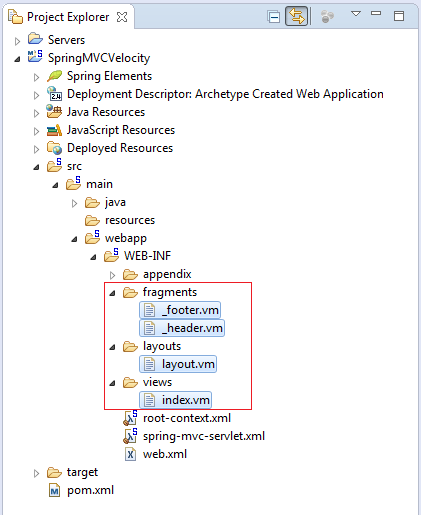Collapse the fragments folder
The height and width of the screenshot is (515, 421).
pos(112,293)
